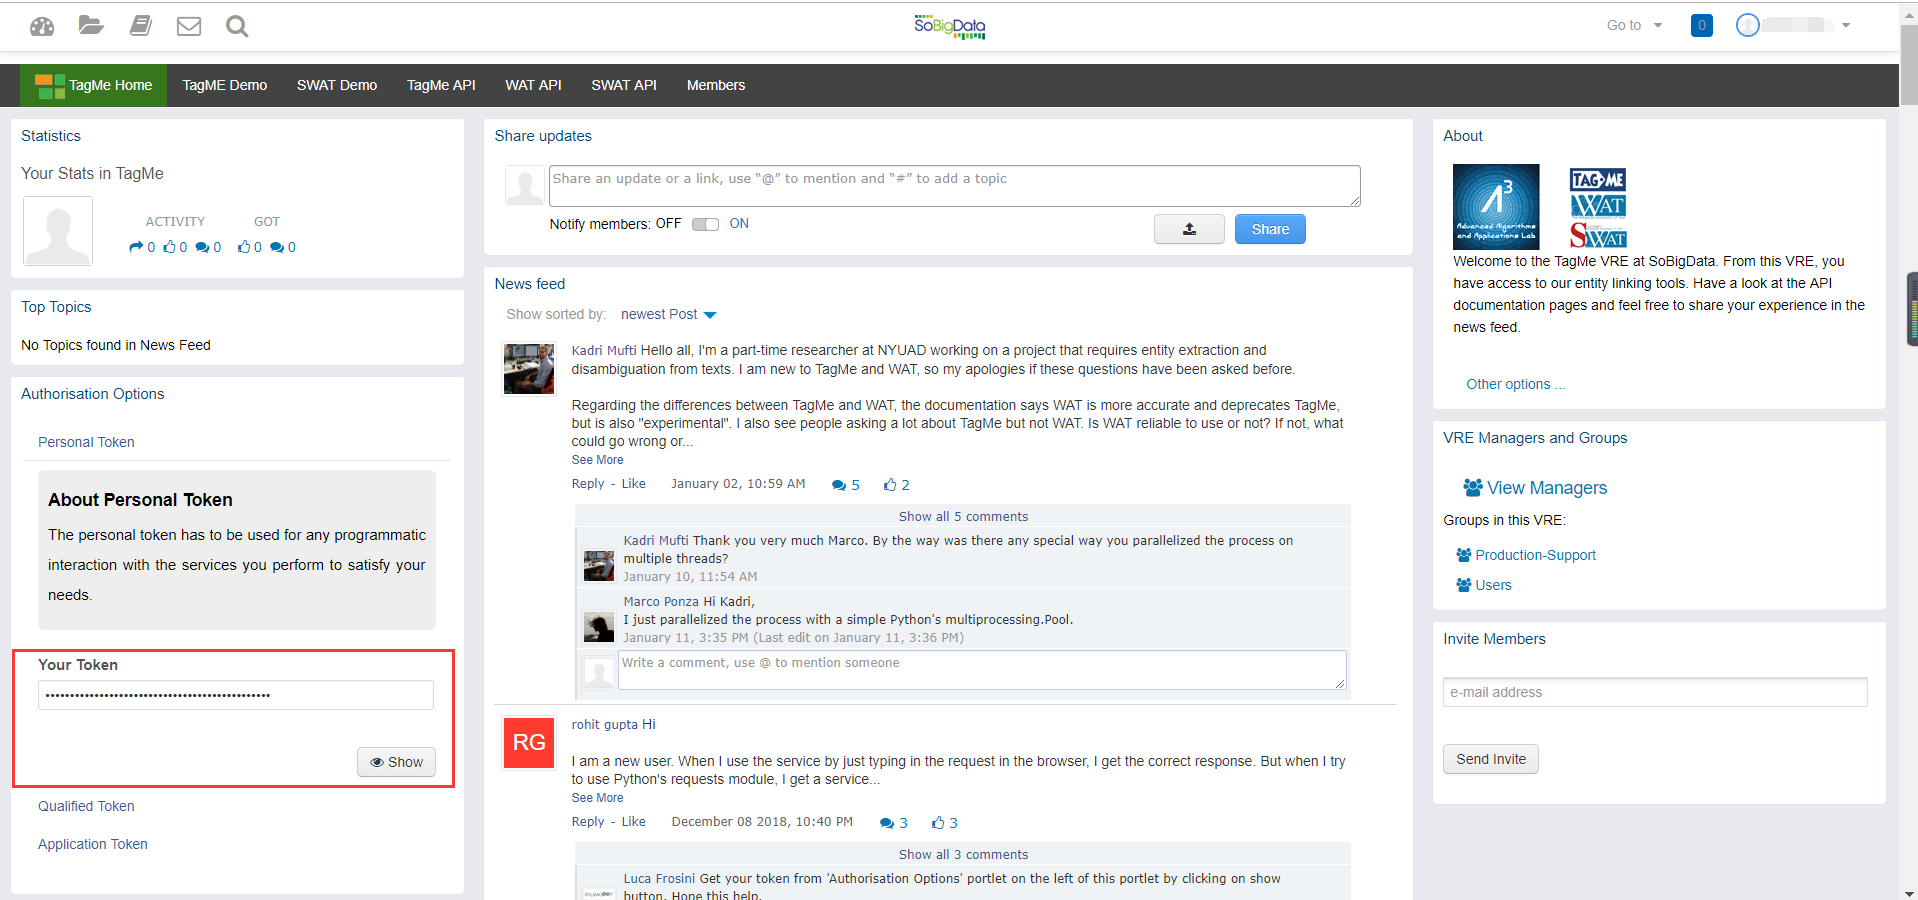Click Marco Ponza's comment avatar

click(x=599, y=627)
